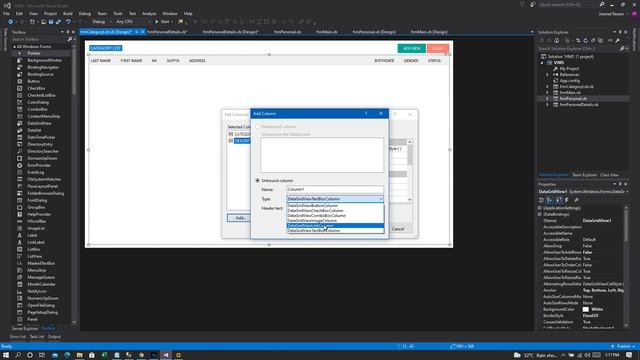Select Label control in the Toolbox
Viewport: 640px width, 360px height.
[32, 235]
